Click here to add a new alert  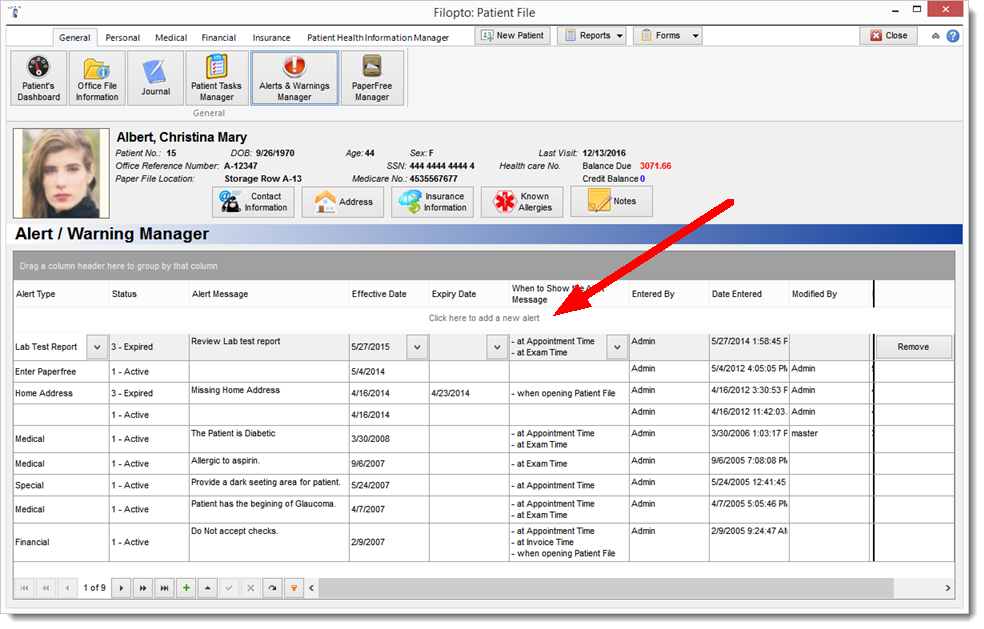pyautogui.click(x=484, y=318)
